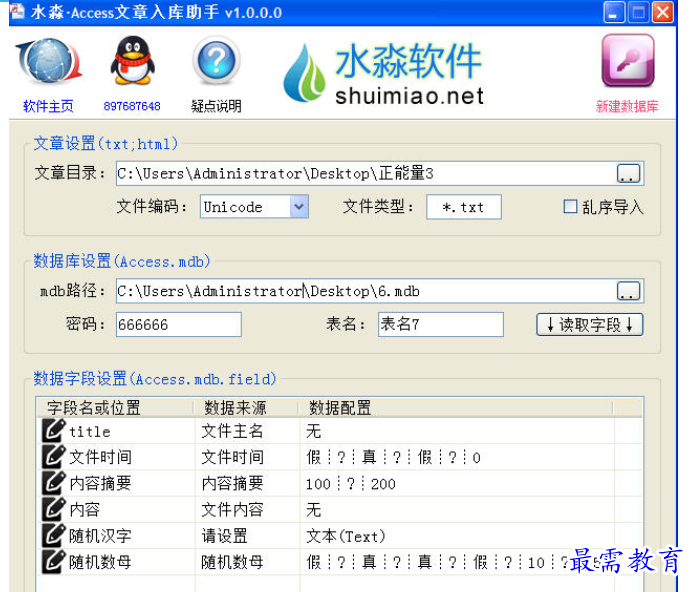This screenshot has width=691, height=592.
Task: Edit the title field row icon
Action: [53, 431]
